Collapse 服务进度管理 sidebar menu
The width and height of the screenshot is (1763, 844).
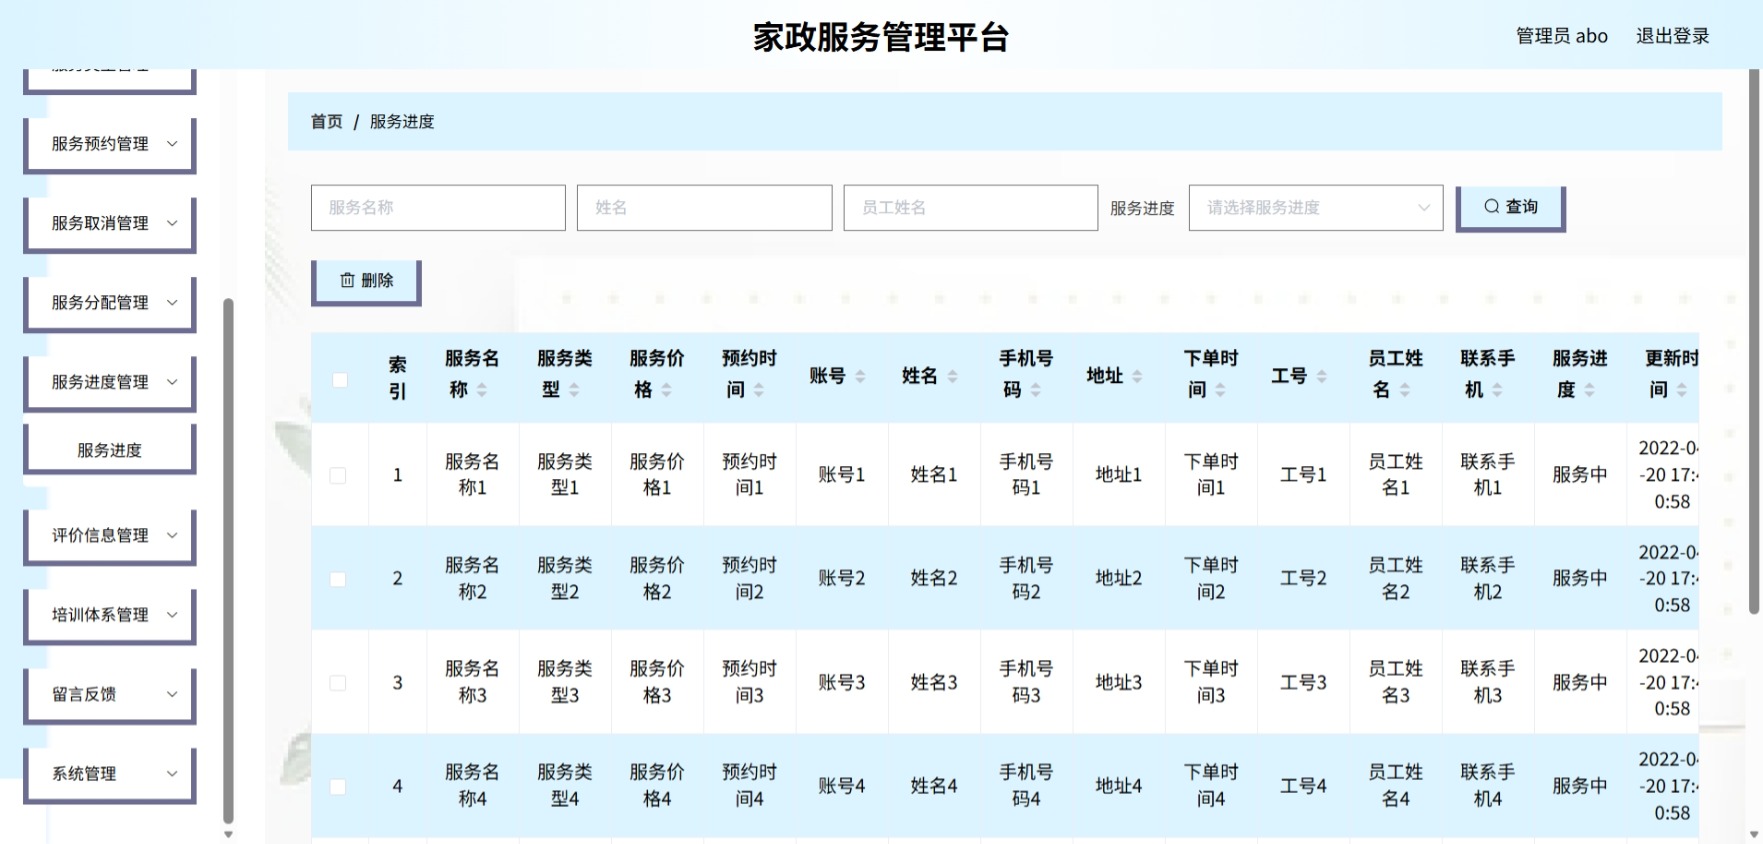(109, 382)
